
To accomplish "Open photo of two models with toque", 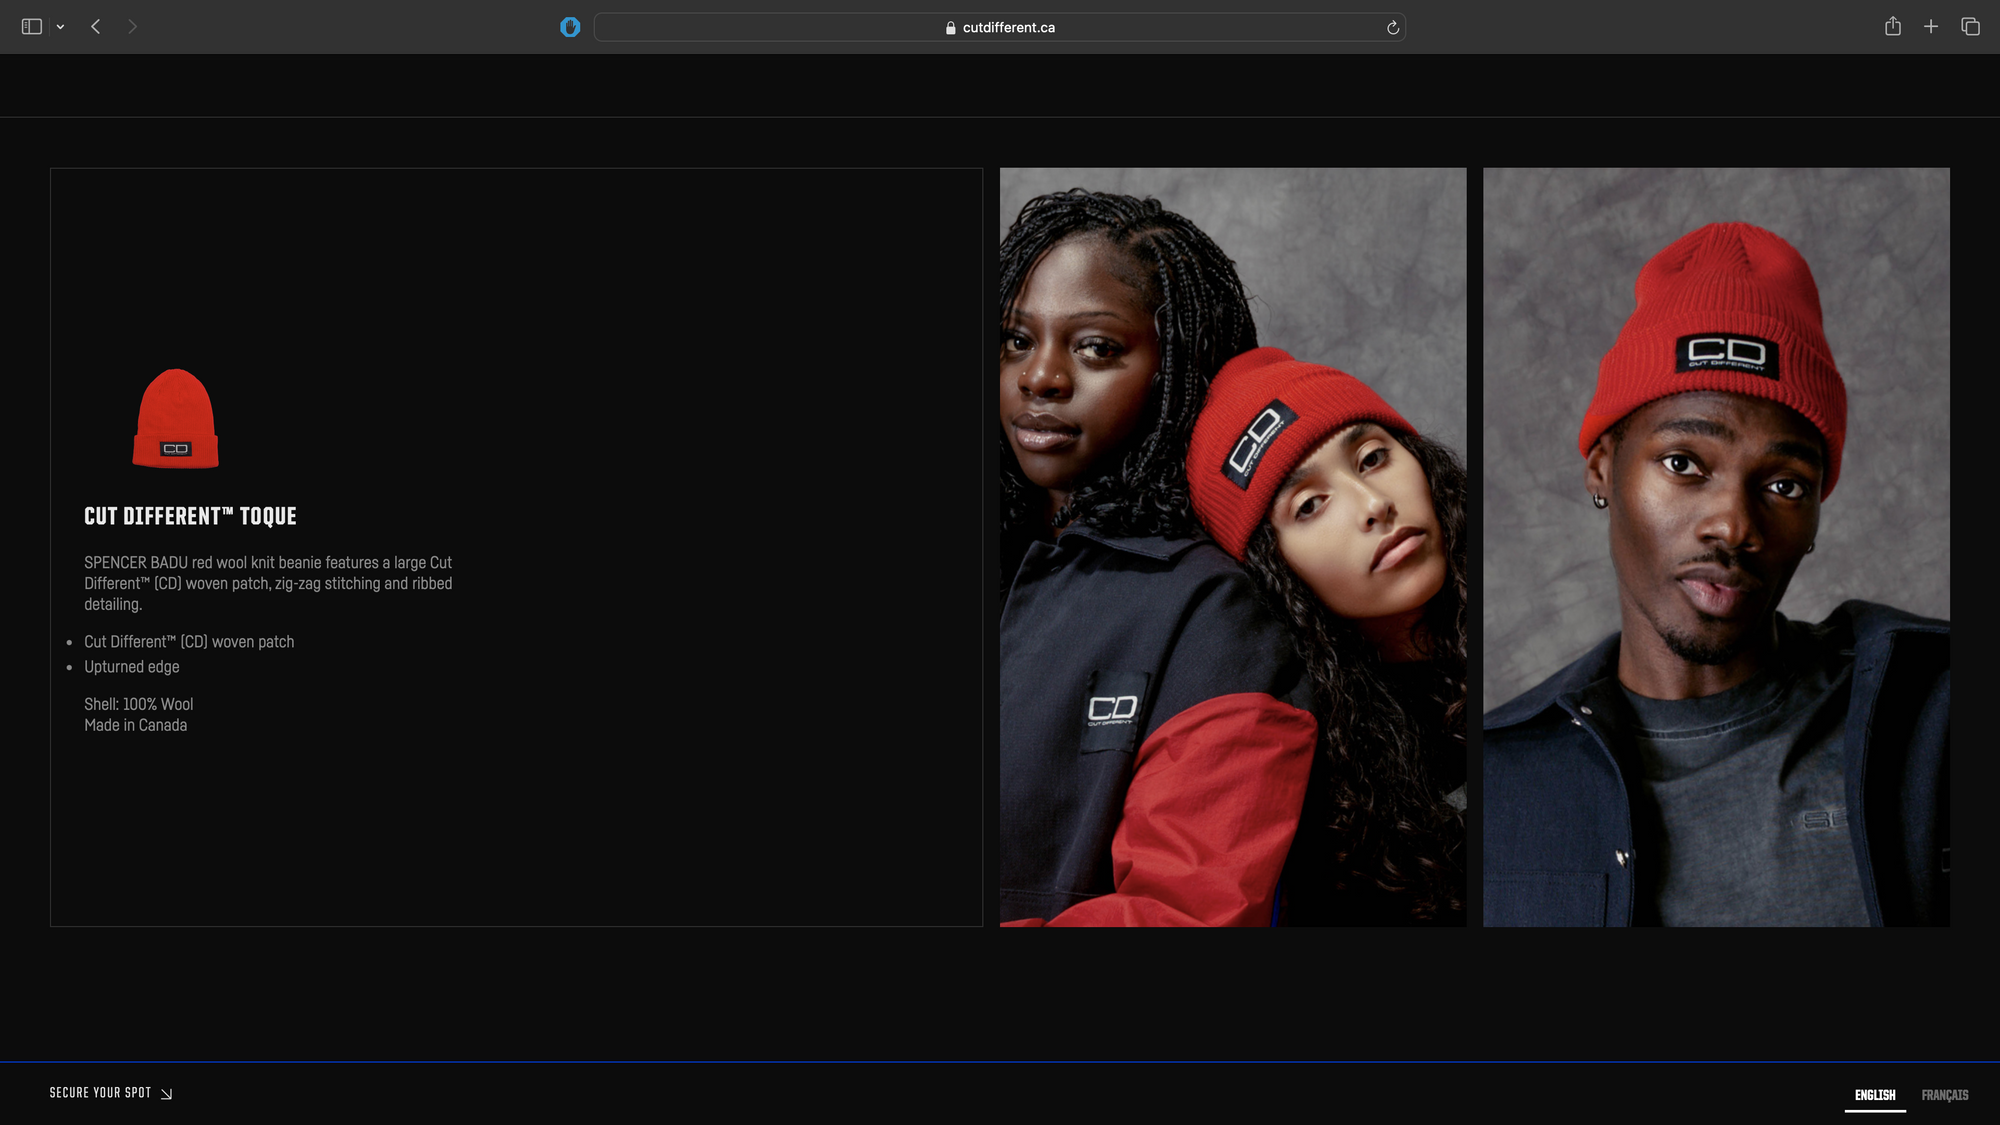I will tap(1232, 547).
